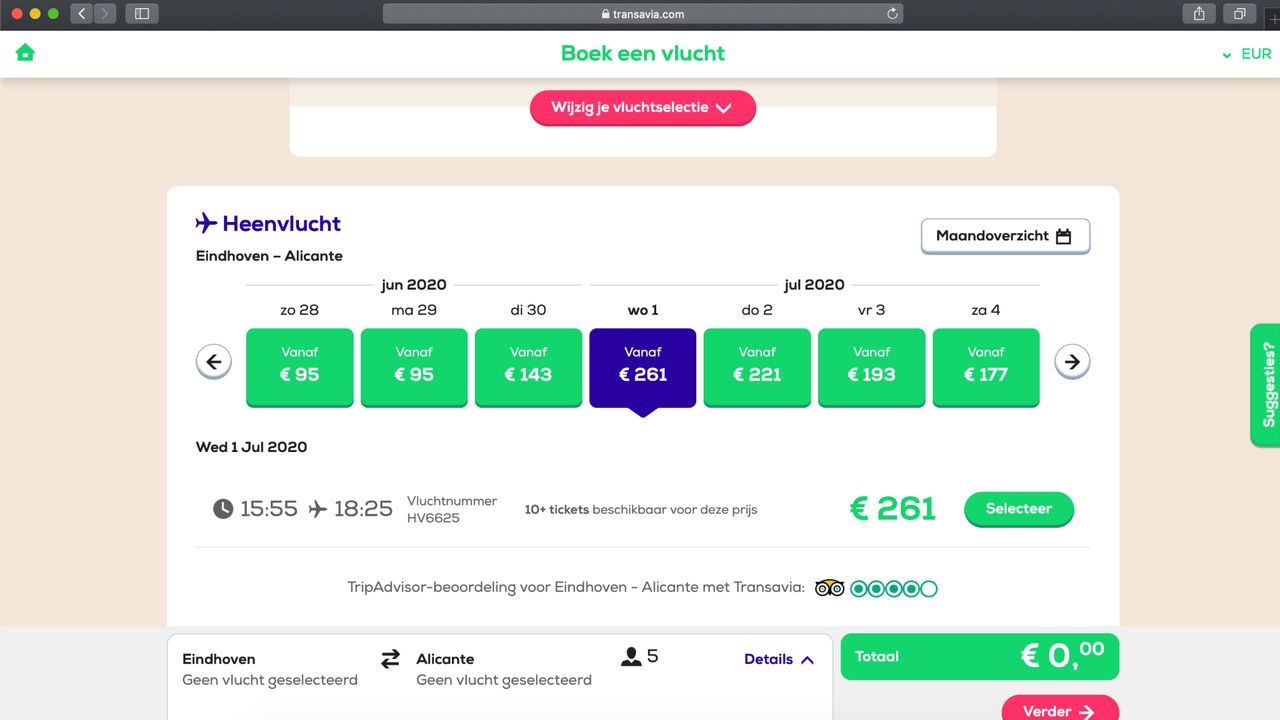This screenshot has width=1280, height=720.
Task: Open the Wijzig je vluchtselectie dropdown
Action: pos(643,108)
